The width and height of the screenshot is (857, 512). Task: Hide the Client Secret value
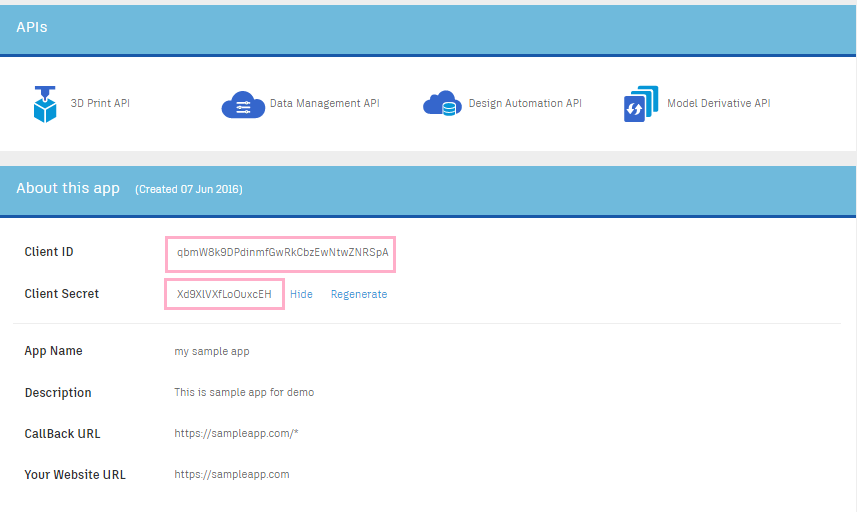(301, 294)
